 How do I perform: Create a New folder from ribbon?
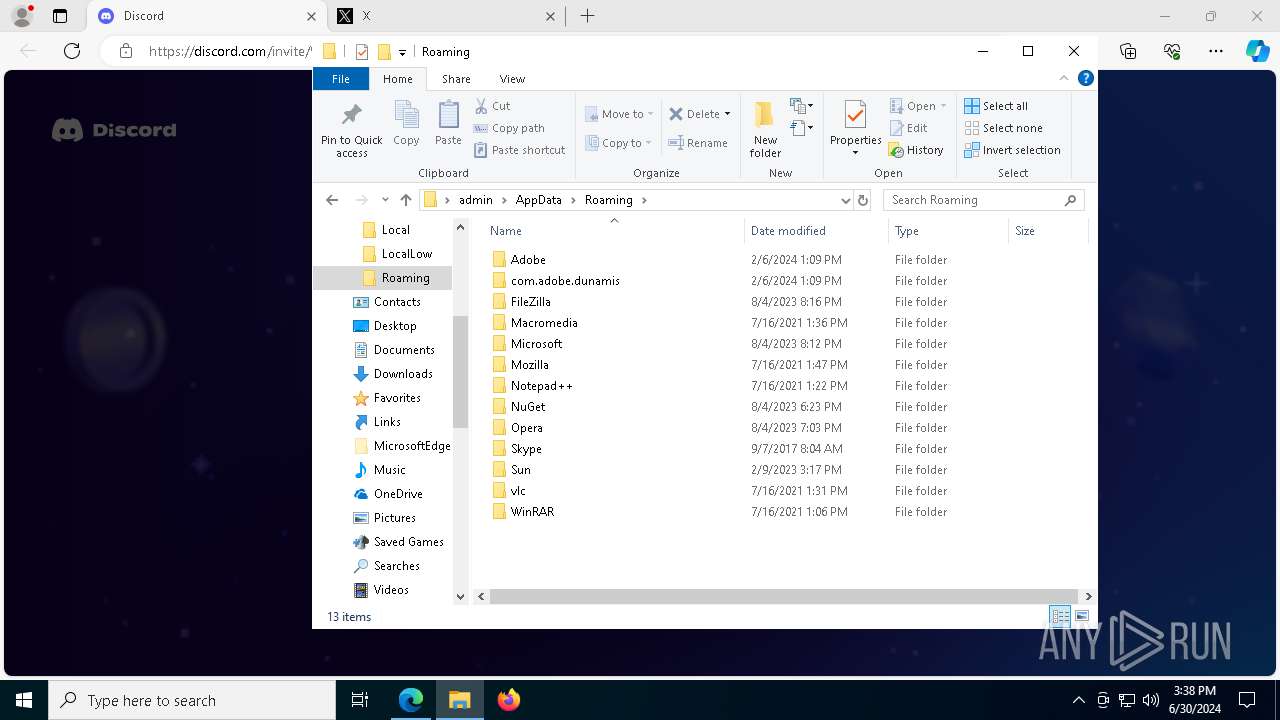pyautogui.click(x=765, y=129)
